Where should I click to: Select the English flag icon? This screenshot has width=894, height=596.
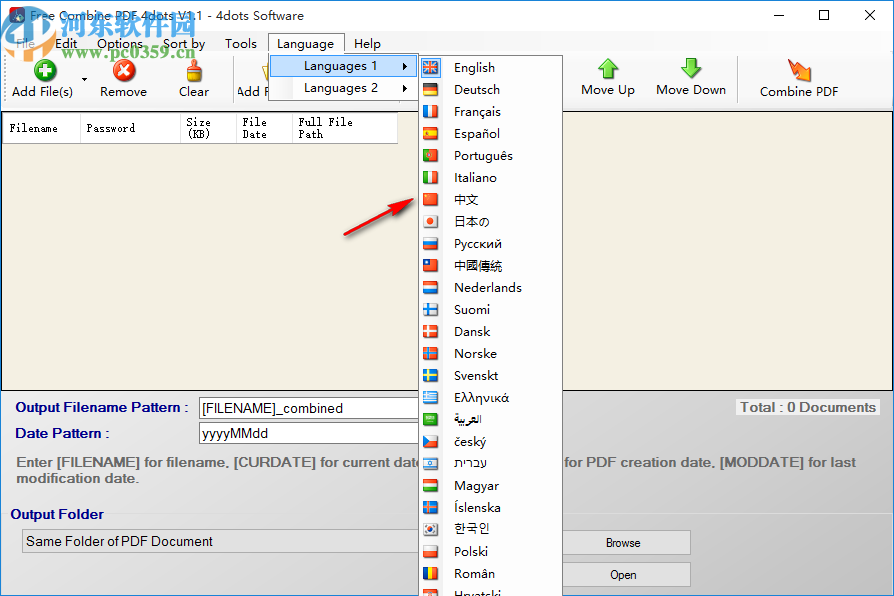coord(430,67)
